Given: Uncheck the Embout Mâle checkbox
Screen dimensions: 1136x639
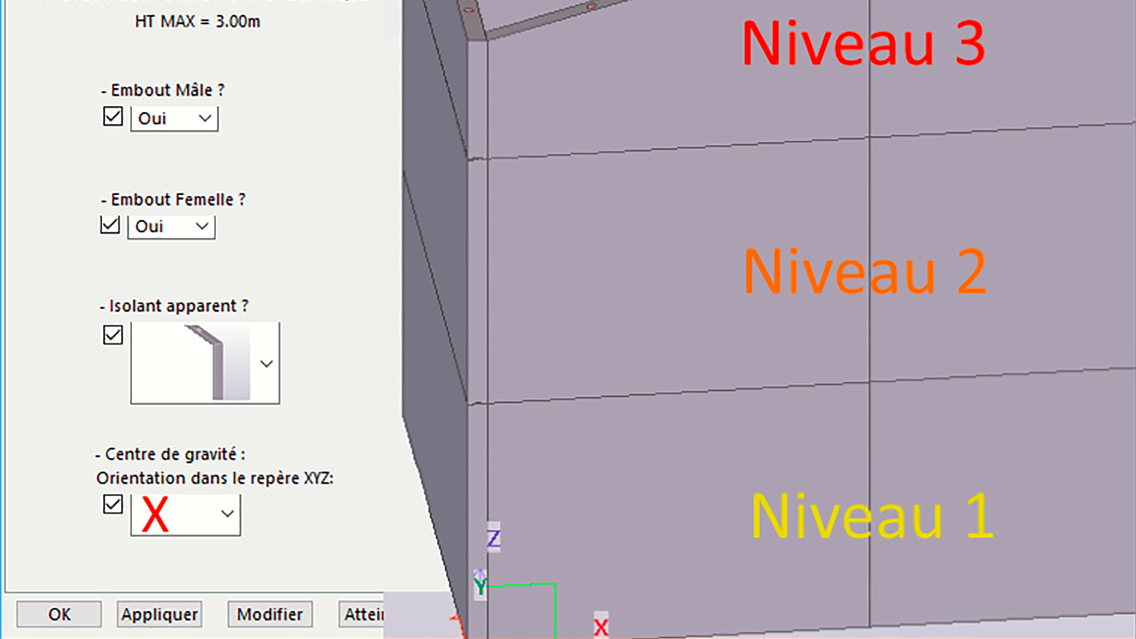Looking at the screenshot, I should coord(113,117).
